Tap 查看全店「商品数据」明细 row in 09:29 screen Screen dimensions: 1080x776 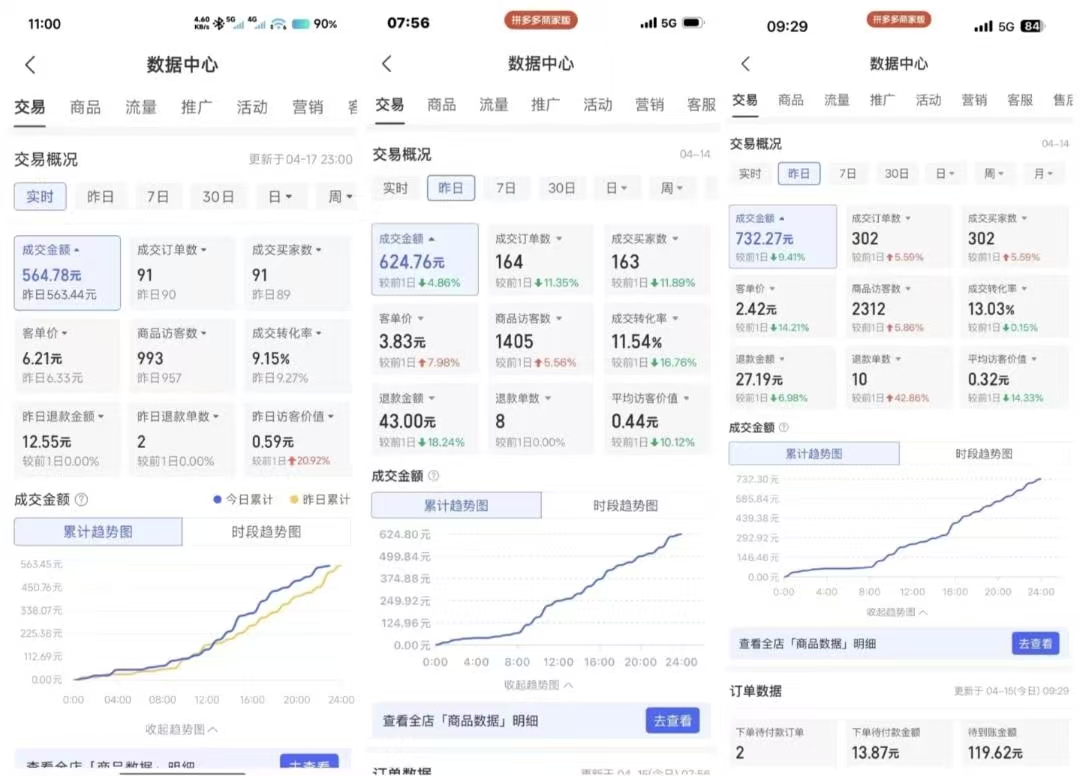coord(900,644)
